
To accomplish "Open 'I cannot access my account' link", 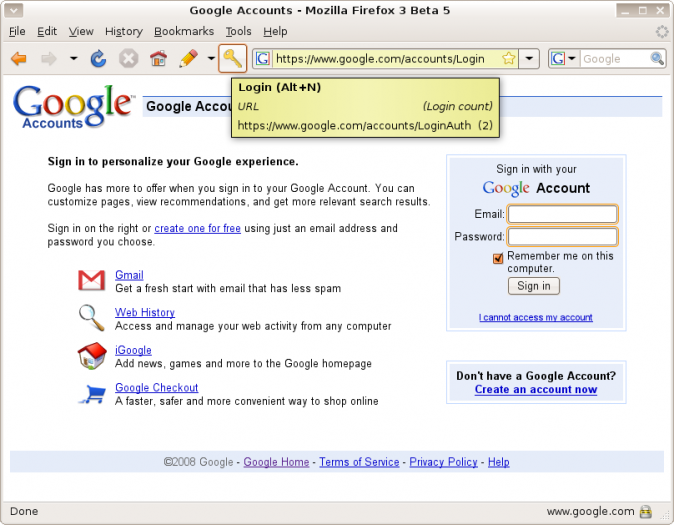I will 536,317.
